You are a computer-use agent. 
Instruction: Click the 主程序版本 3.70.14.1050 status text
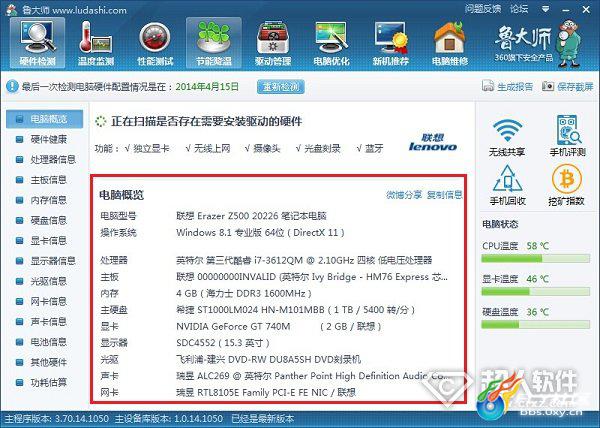coord(57,419)
